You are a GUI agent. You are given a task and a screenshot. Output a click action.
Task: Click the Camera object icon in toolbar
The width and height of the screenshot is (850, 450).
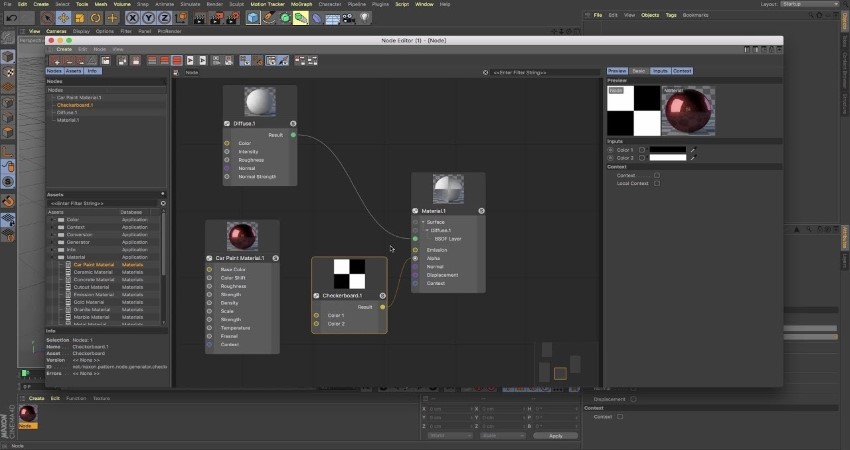click(x=349, y=18)
